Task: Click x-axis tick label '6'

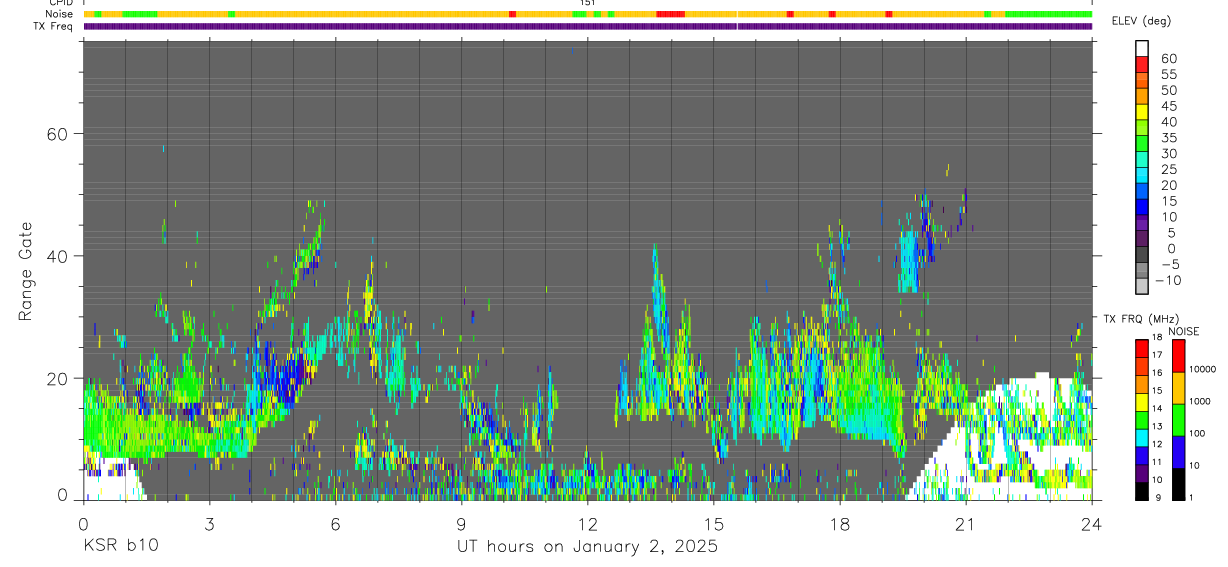Action: [x=335, y=524]
